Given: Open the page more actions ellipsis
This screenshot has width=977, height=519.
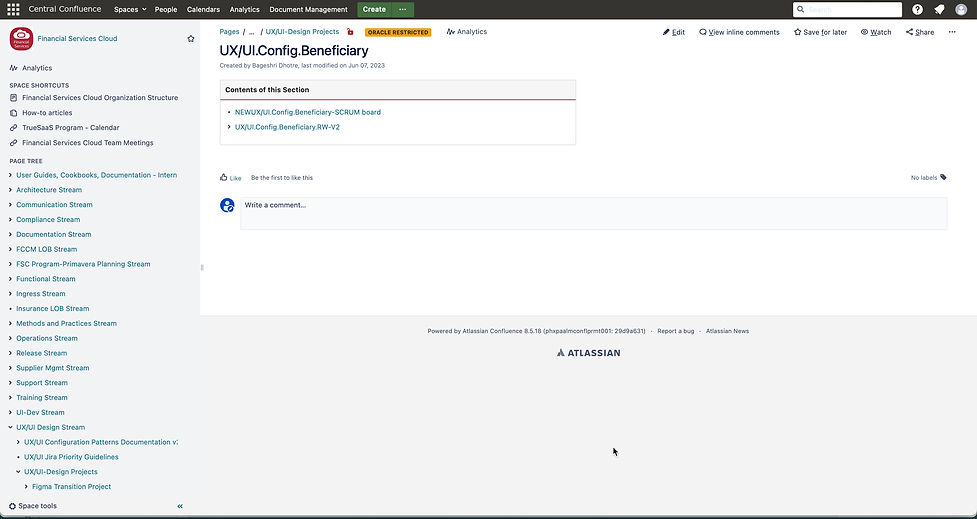Looking at the screenshot, I should coord(951,32).
